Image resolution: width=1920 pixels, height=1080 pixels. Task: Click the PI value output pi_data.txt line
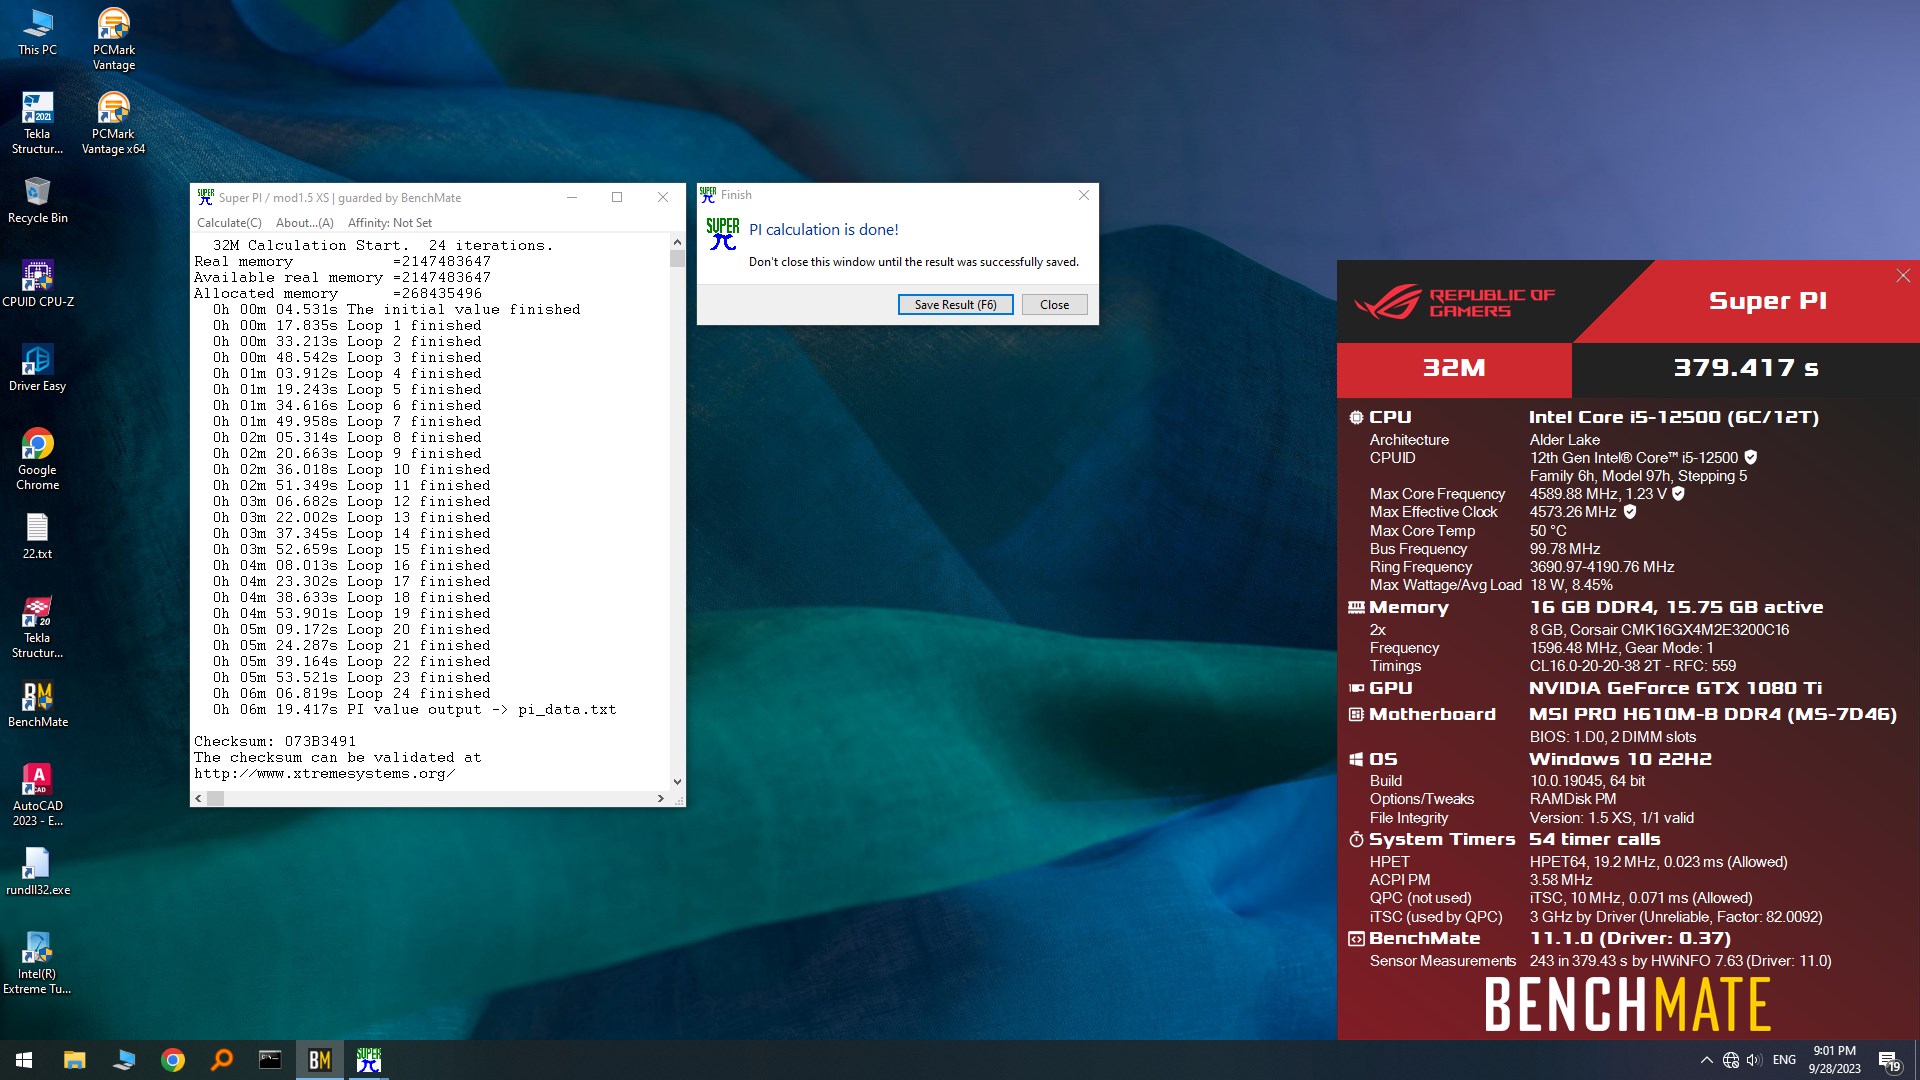414,710
